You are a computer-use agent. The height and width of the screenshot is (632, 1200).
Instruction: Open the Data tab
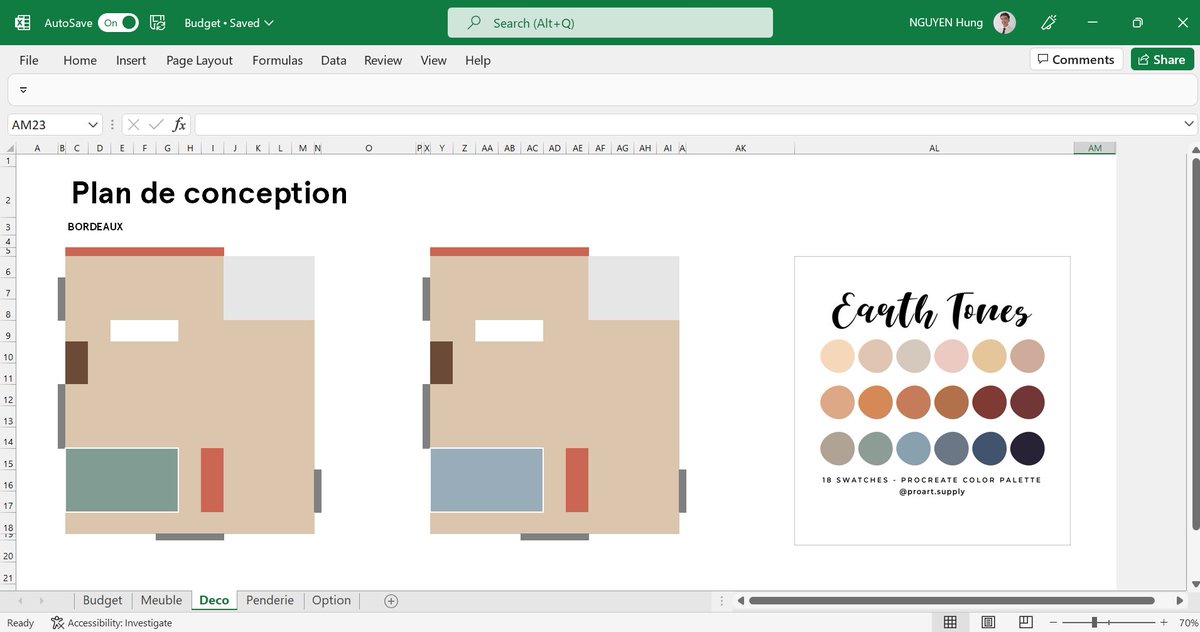tap(334, 60)
